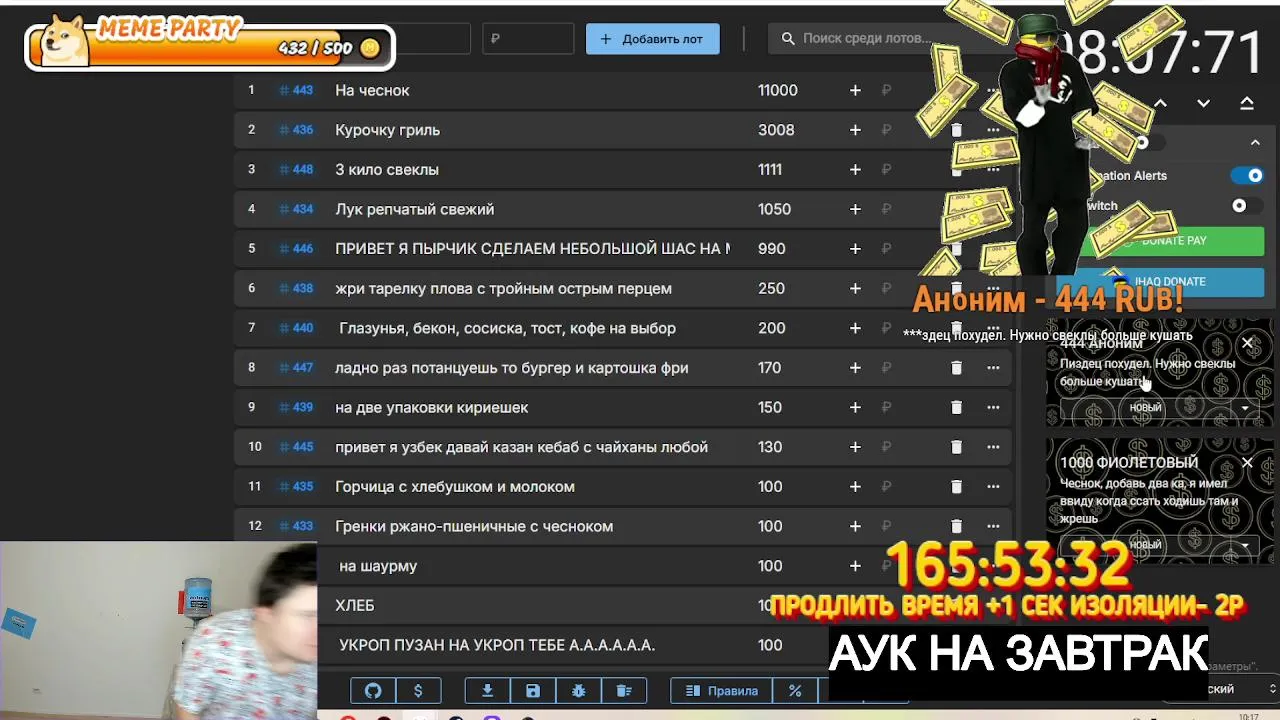The height and width of the screenshot is (720, 1280).
Task: Click the ₽ amount field on row #448
Action: point(886,170)
